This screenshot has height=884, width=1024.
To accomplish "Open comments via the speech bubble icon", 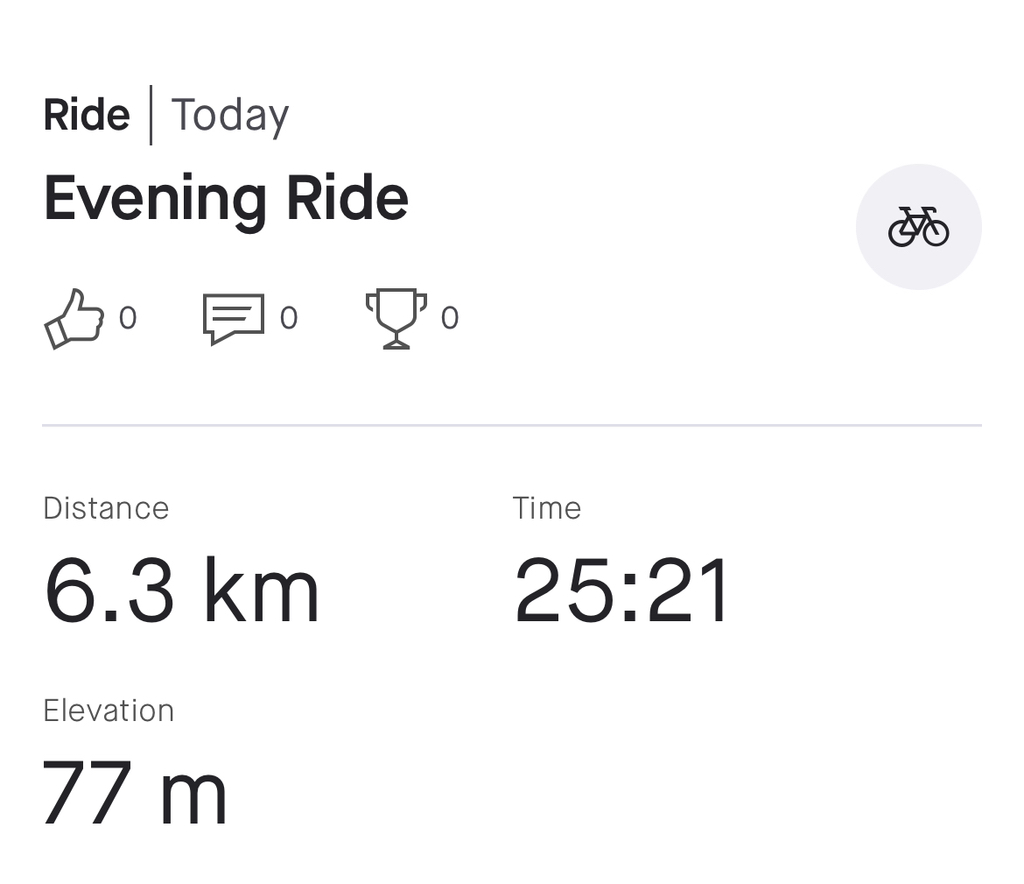I will (x=233, y=319).
